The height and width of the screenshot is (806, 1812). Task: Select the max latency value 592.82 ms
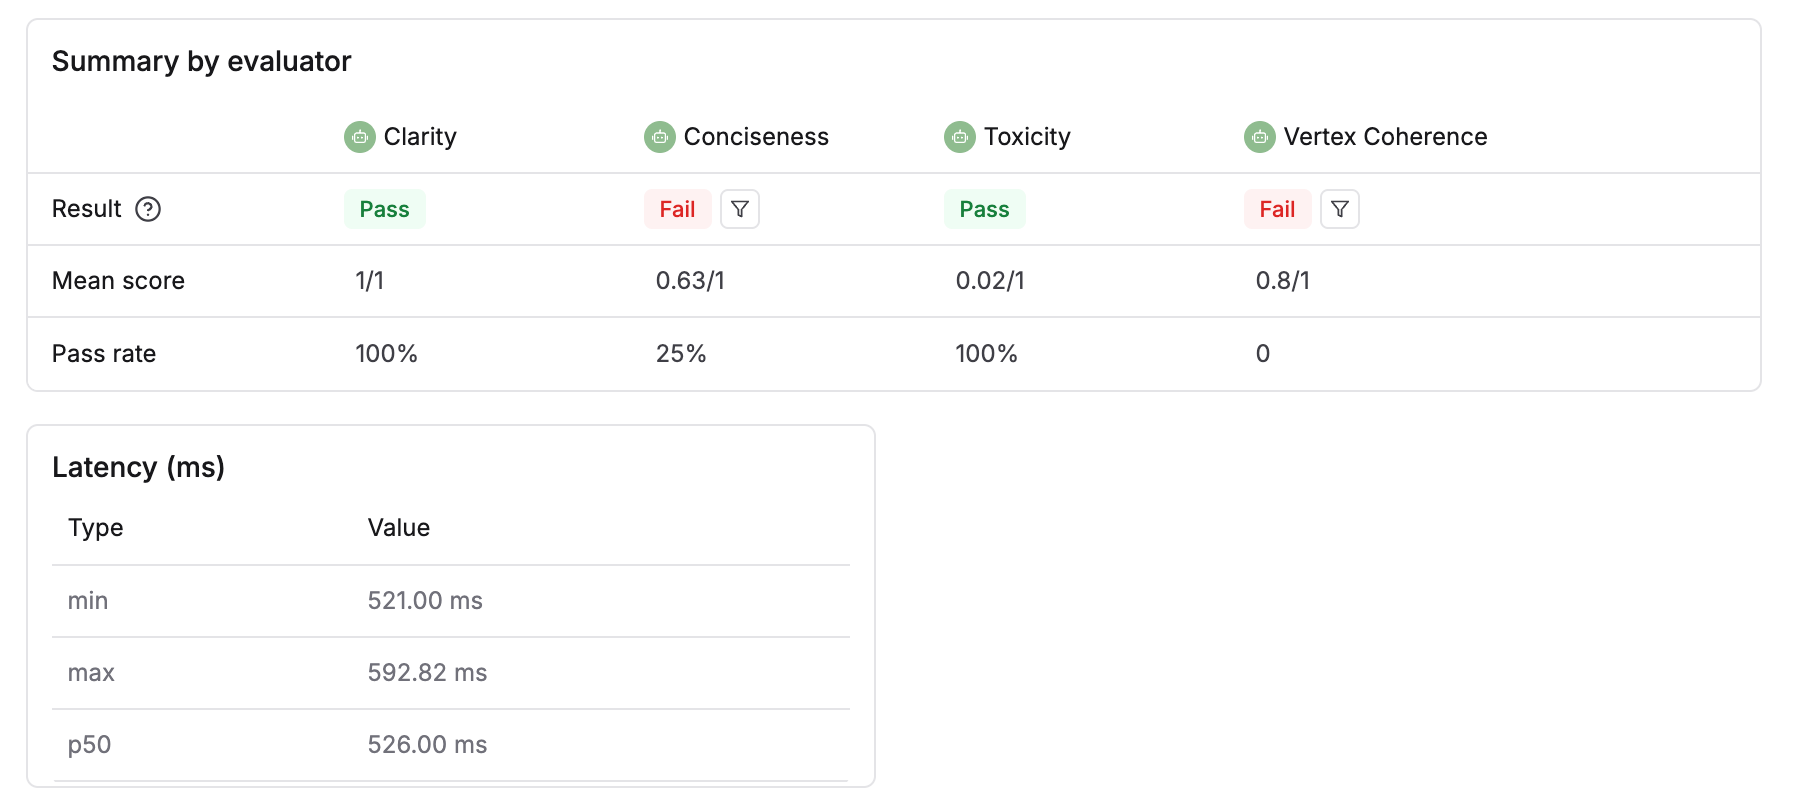tap(427, 673)
